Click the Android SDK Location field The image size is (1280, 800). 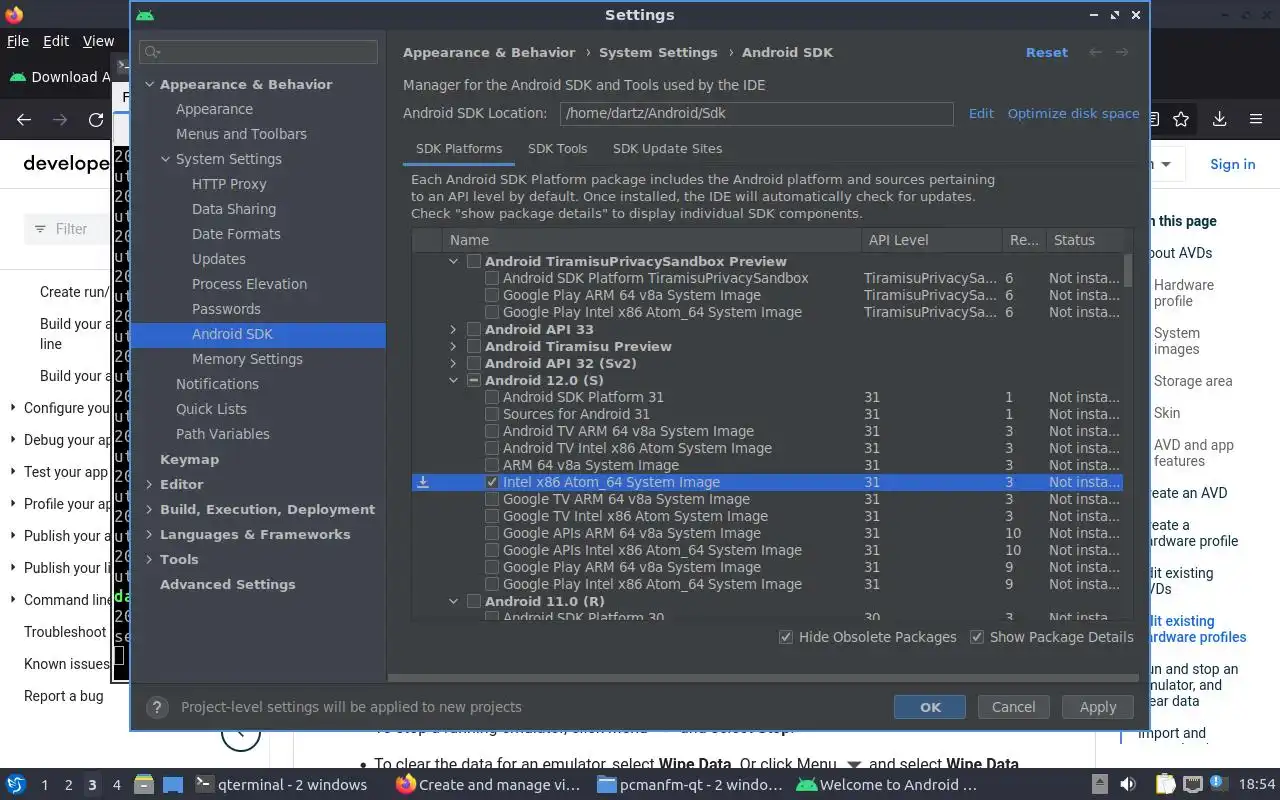[756, 113]
